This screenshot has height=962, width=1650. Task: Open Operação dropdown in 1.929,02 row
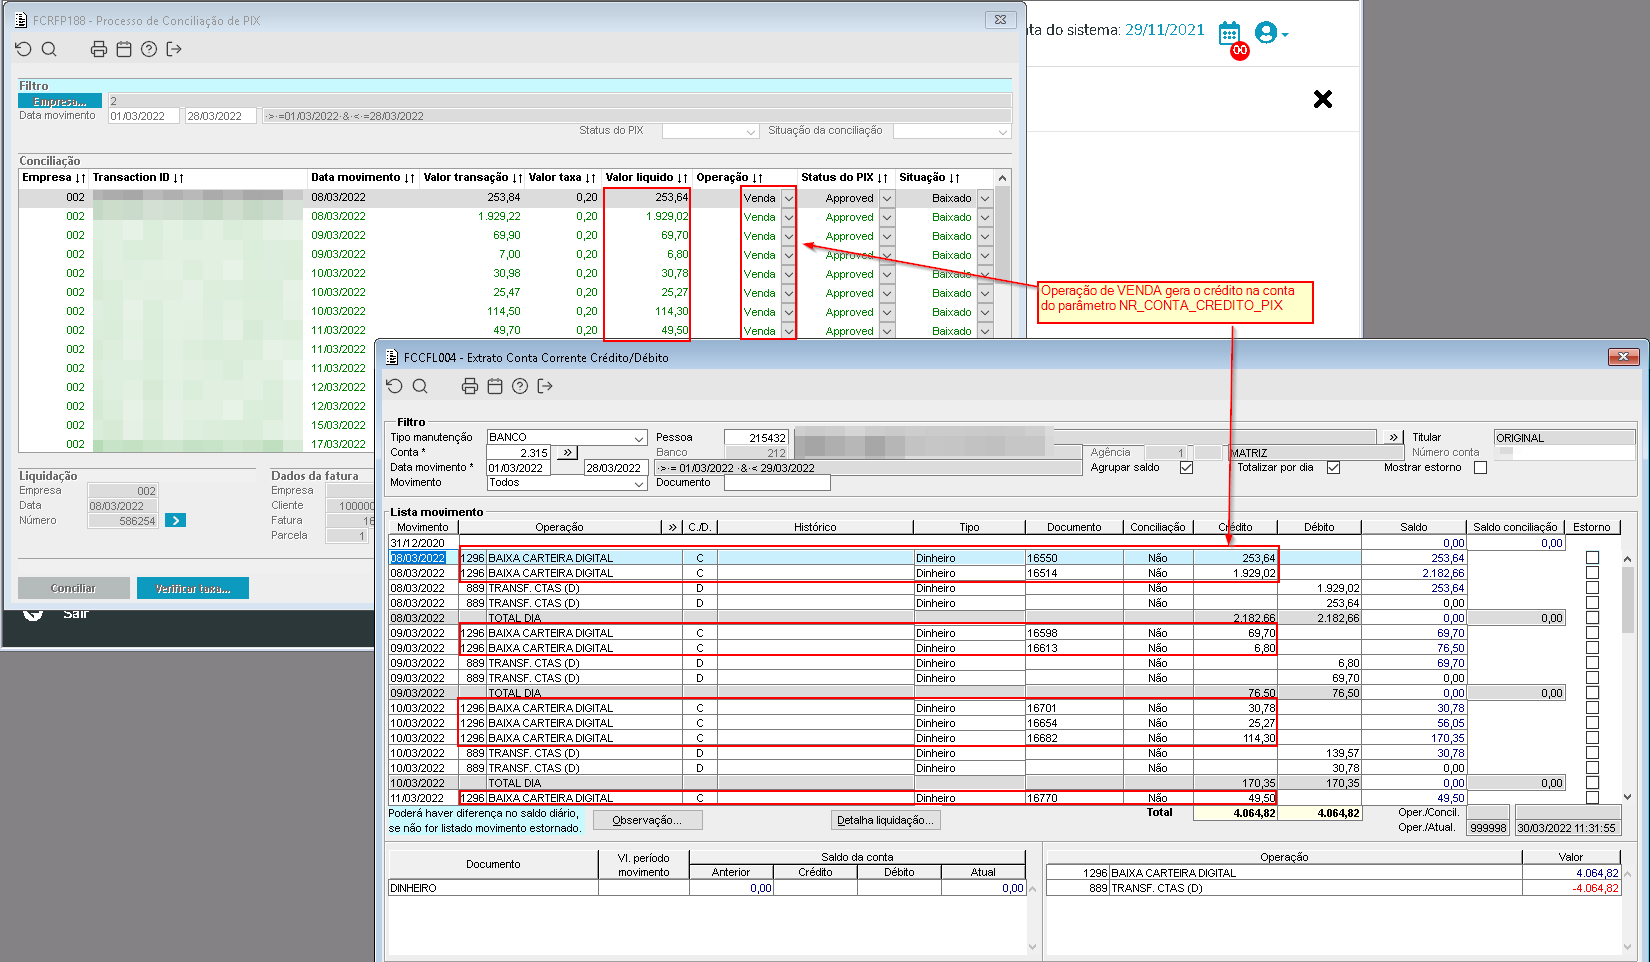tap(788, 217)
